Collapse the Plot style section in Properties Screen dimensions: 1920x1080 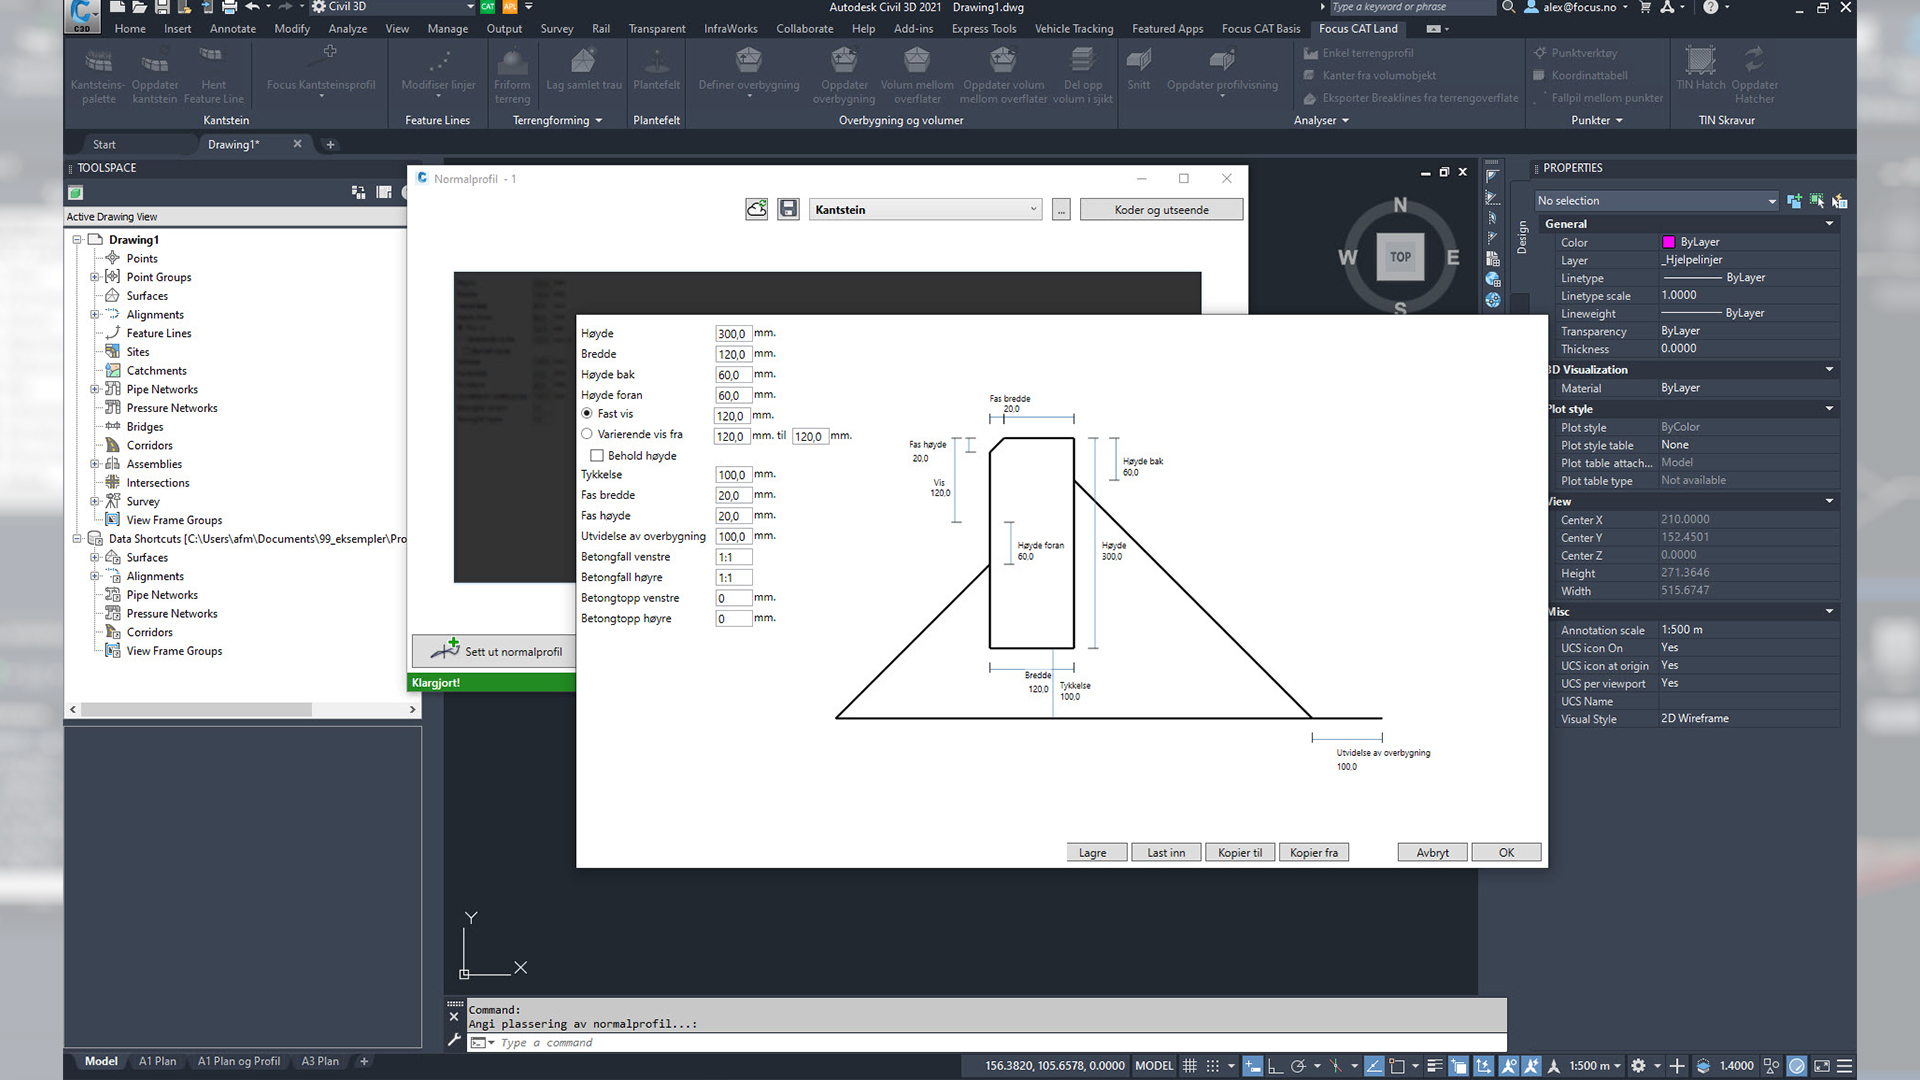[x=1829, y=409]
